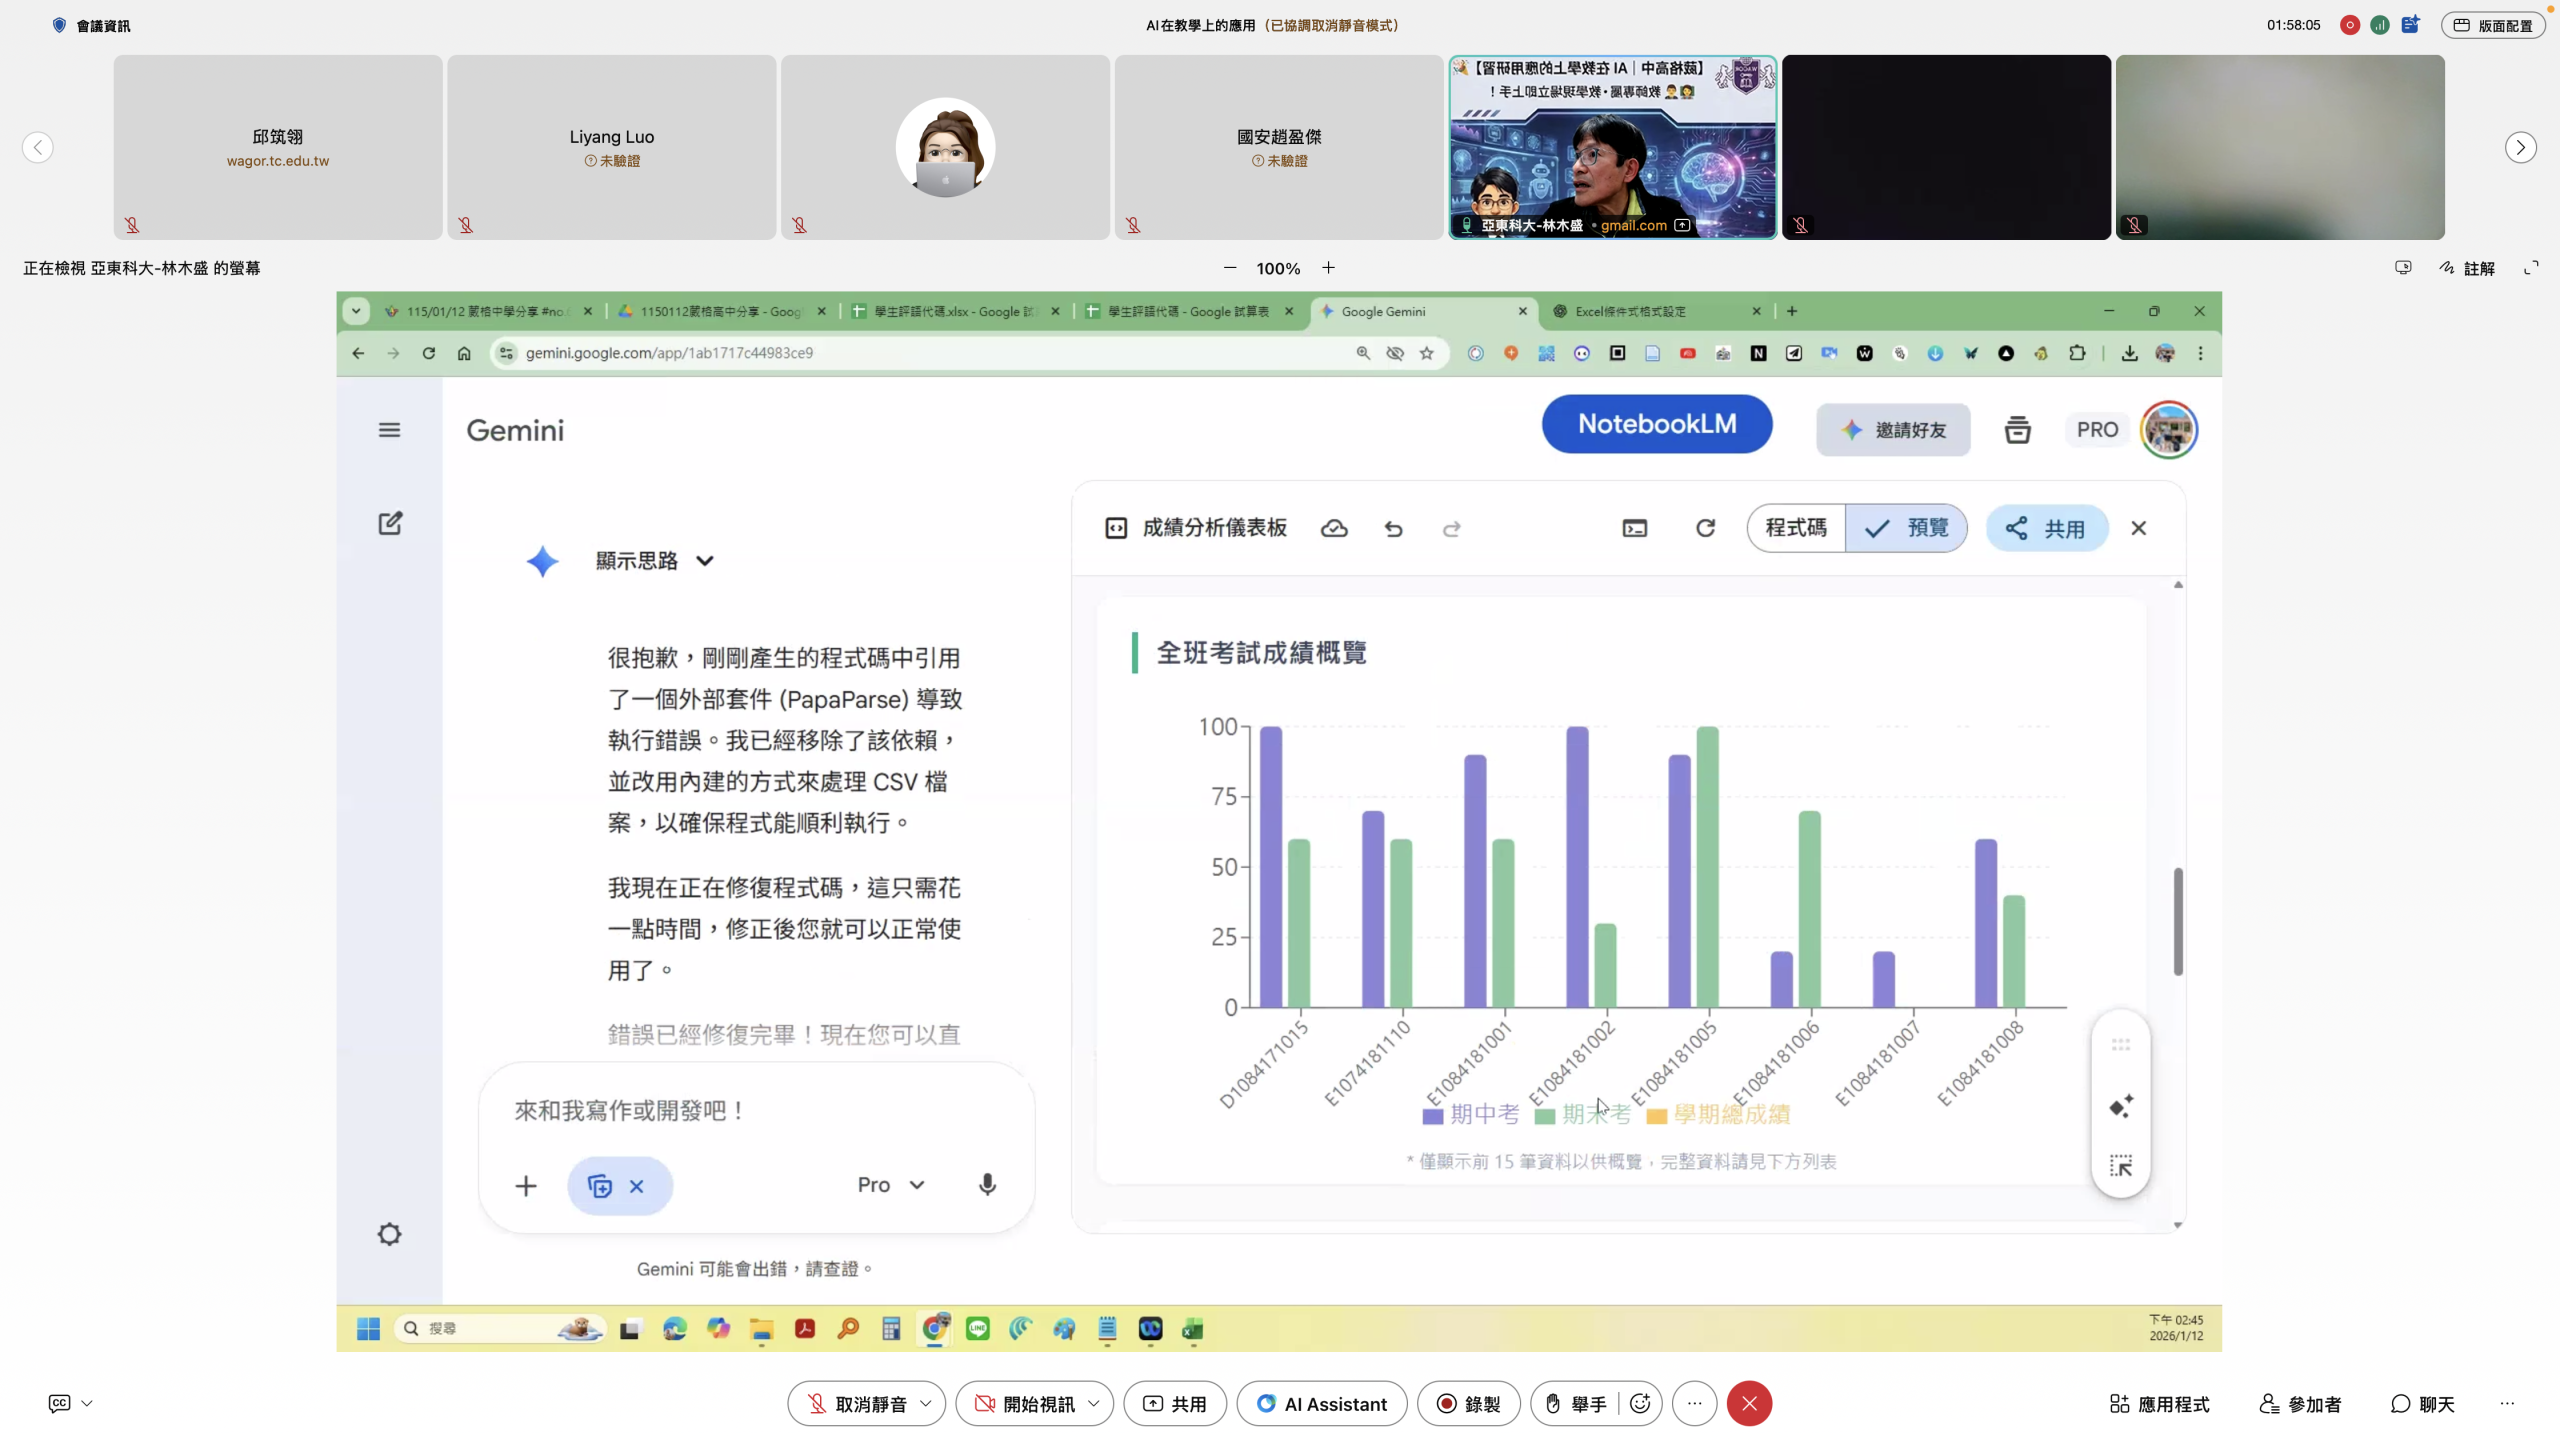Select 亞東科大-林木盛 video thumbnail
The width and height of the screenshot is (2560, 1440).
(x=1612, y=147)
